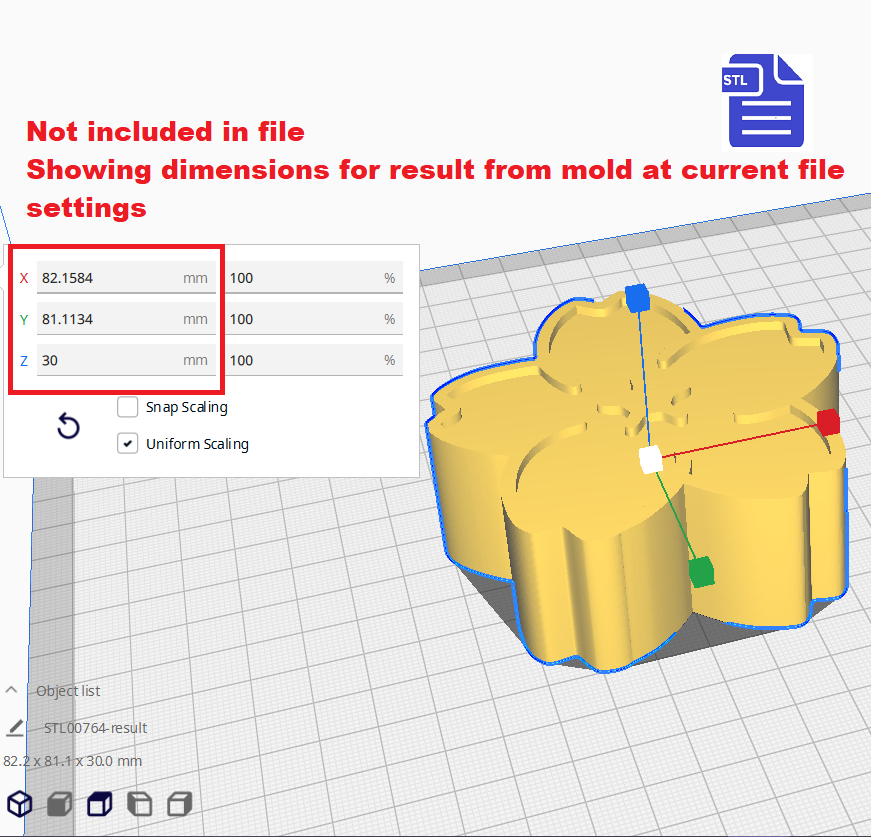Select the right side view cube icon

[179, 803]
